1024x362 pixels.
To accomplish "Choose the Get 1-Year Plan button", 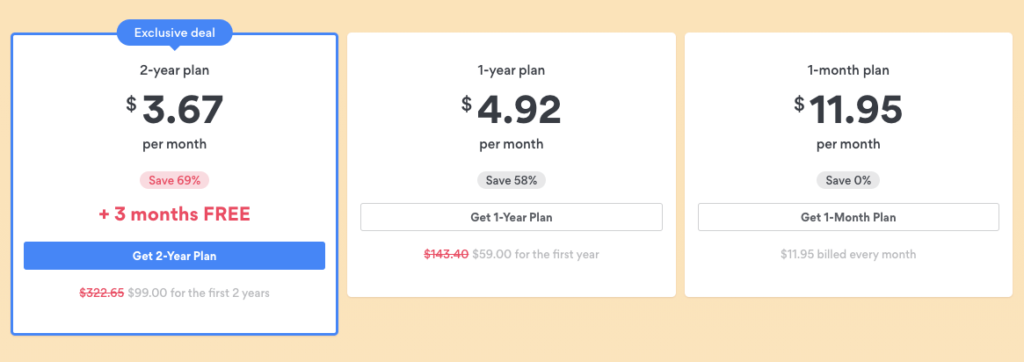I will [511, 217].
